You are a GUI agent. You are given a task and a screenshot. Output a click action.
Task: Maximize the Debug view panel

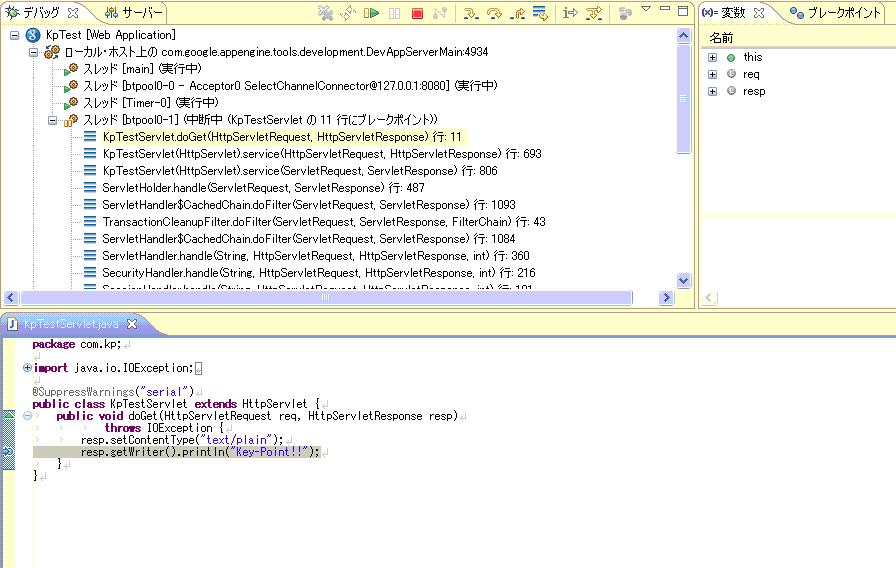(683, 10)
